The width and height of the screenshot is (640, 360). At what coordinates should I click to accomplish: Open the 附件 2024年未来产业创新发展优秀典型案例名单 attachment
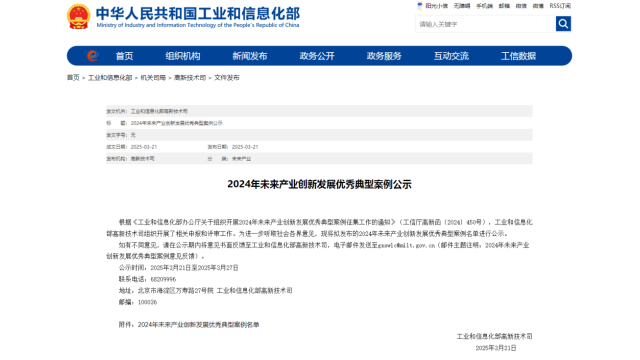click(189, 324)
